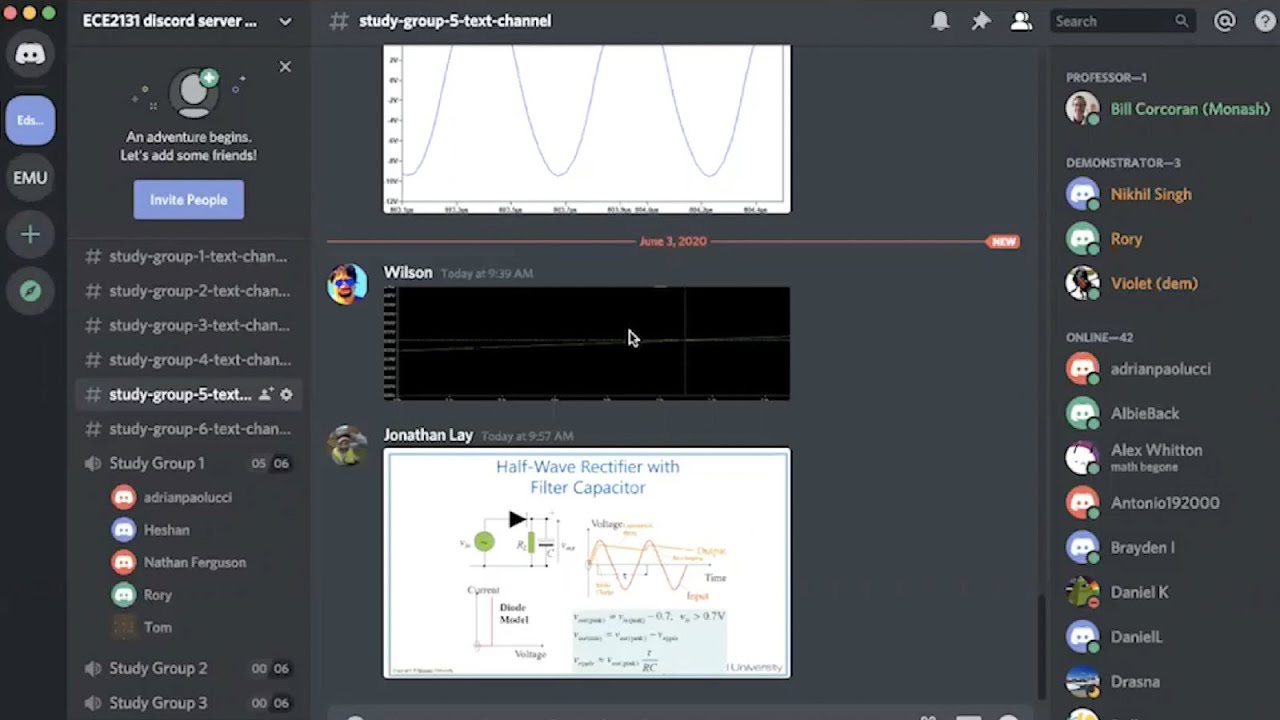Click Bill Corcoran's avatar in member list
Viewport: 1280px width, 720px height.
[1082, 109]
